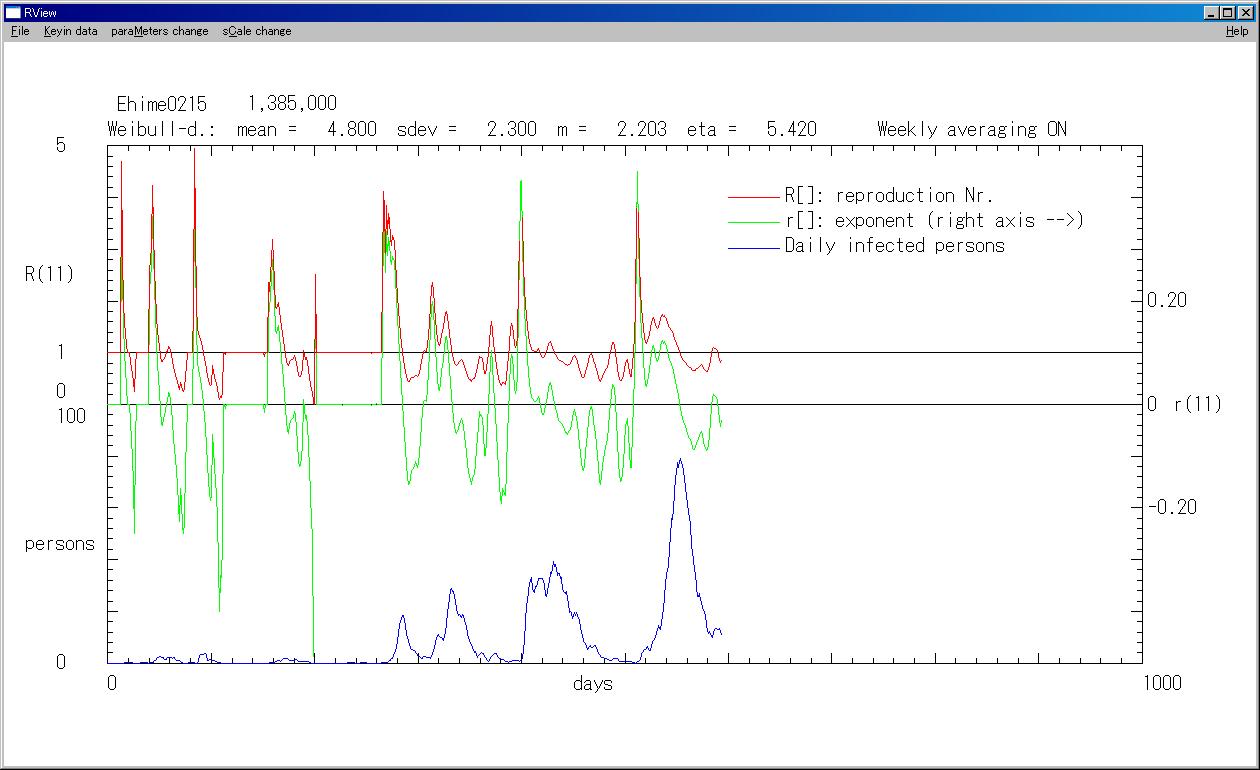Image resolution: width=1260 pixels, height=770 pixels.
Task: Click the sdev value "2.300"
Action: click(x=511, y=129)
